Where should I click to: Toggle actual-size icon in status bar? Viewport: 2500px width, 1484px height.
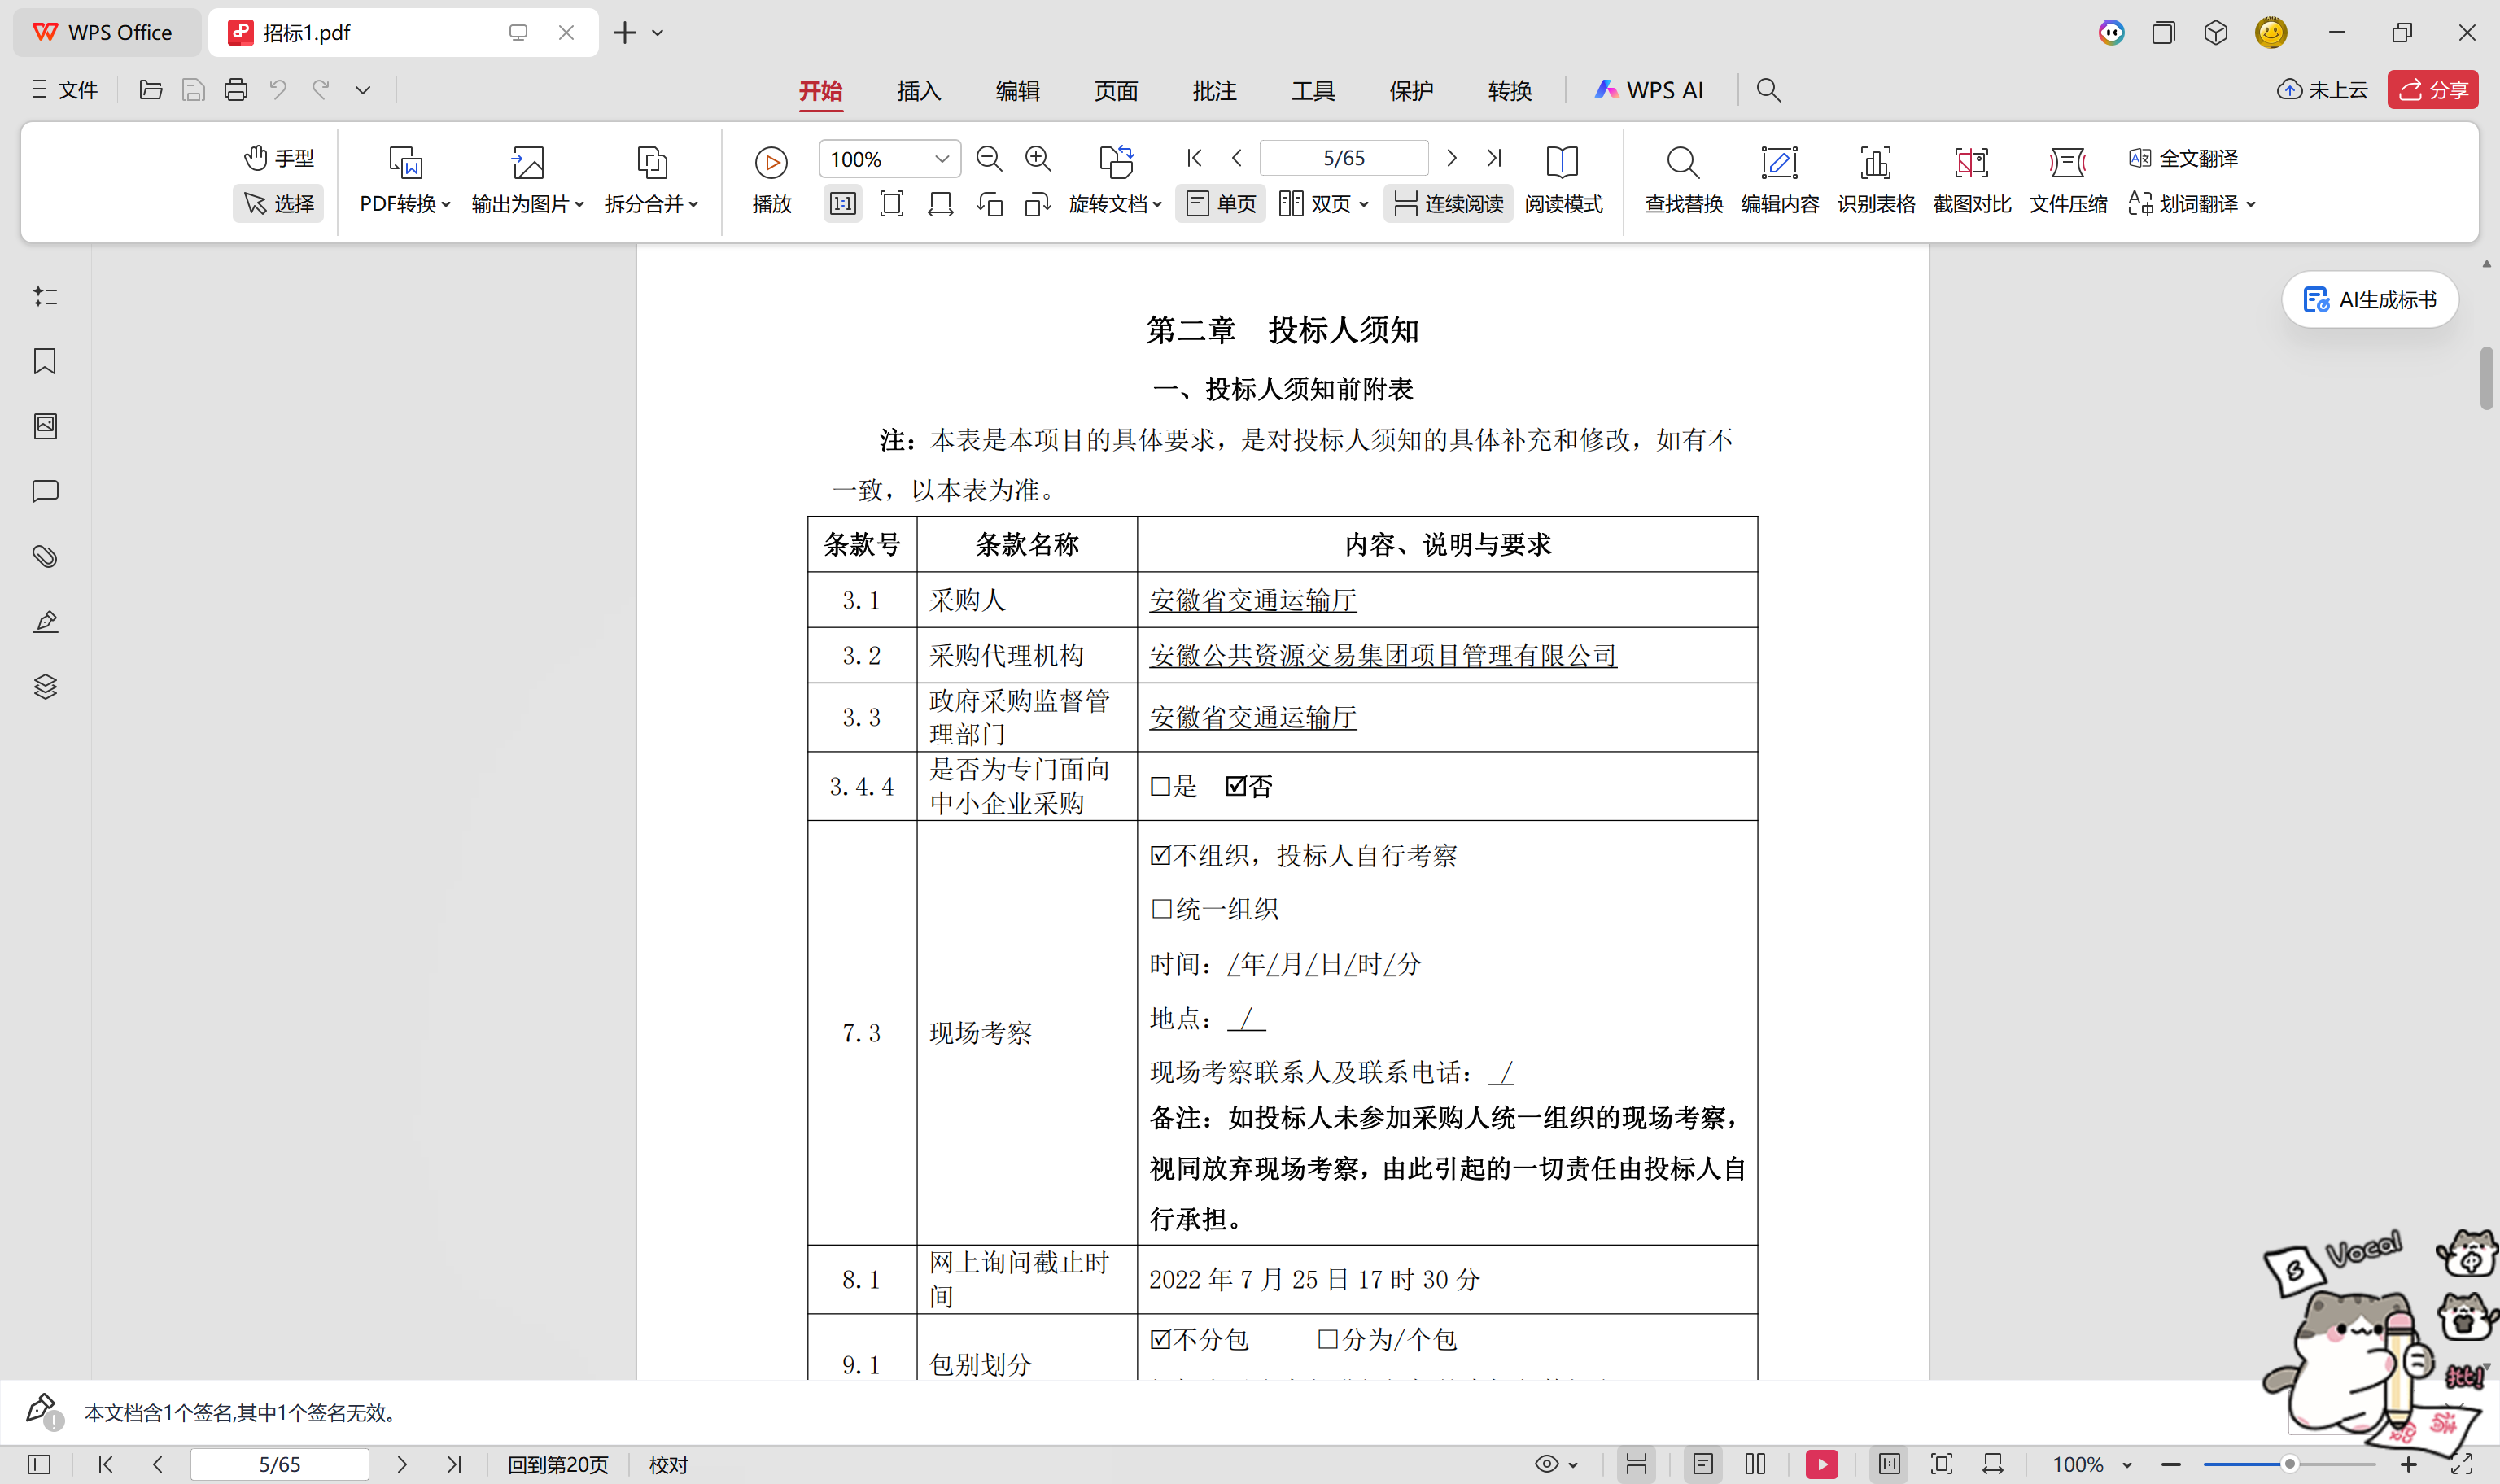[x=1889, y=1464]
